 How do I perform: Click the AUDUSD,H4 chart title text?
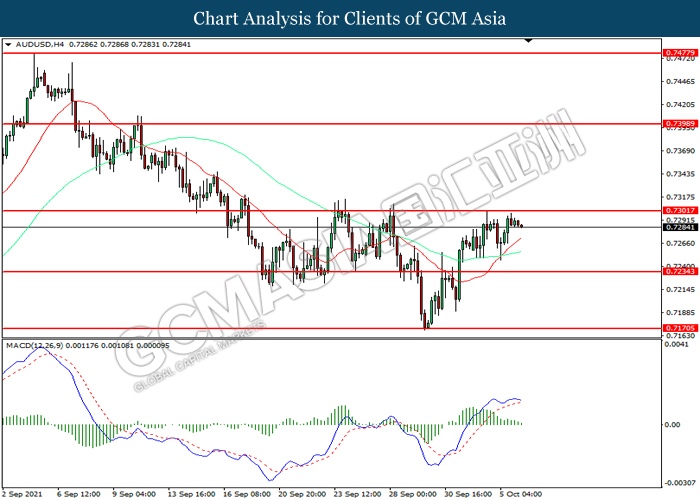40,45
